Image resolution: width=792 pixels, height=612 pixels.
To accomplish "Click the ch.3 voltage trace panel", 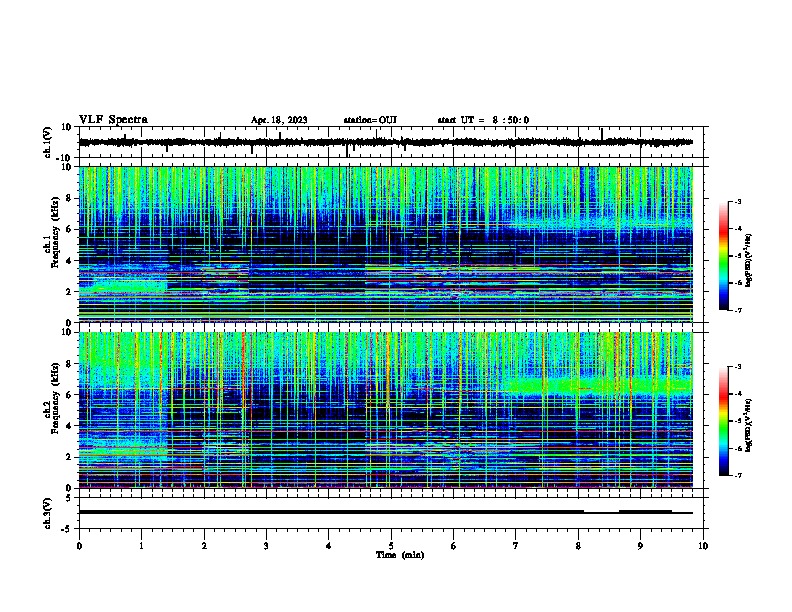I will point(391,513).
